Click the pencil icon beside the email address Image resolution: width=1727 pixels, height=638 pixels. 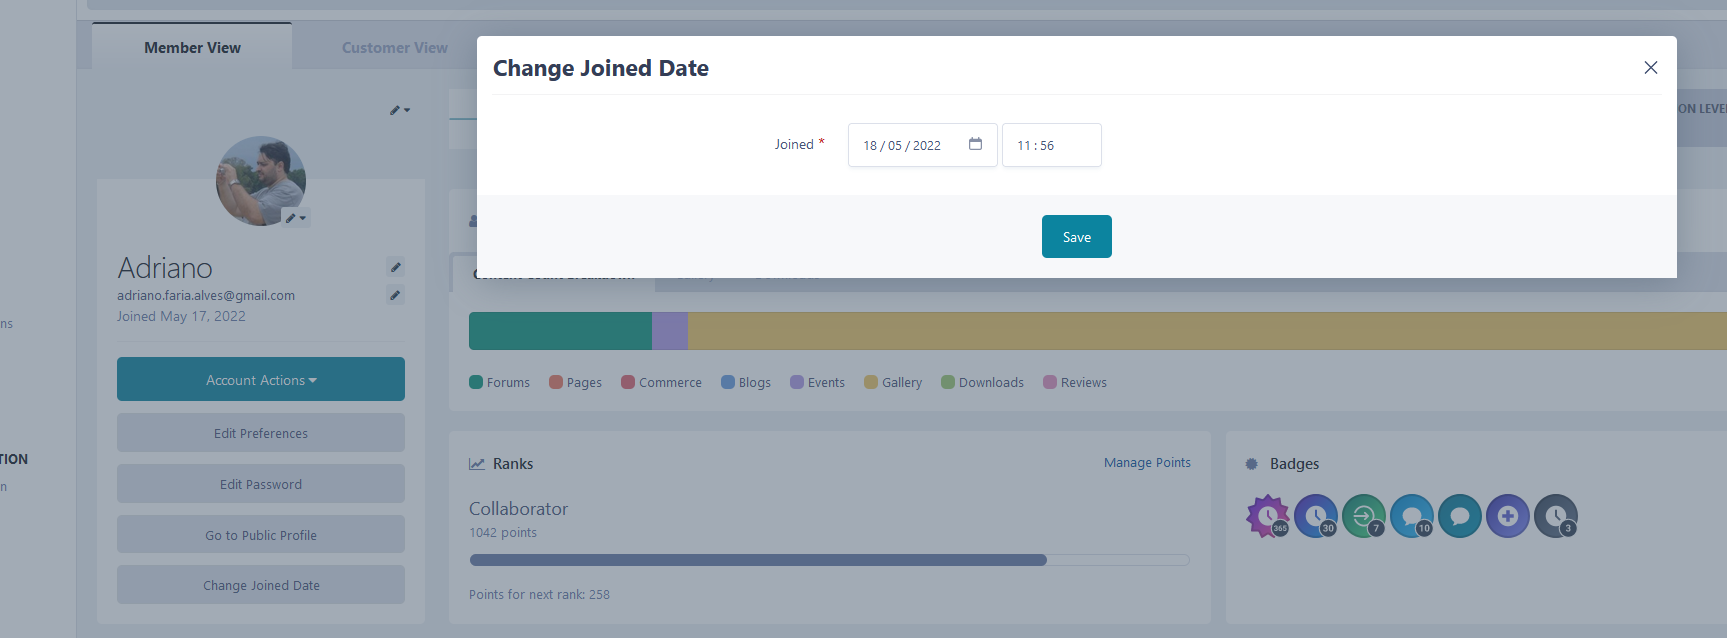tap(396, 295)
